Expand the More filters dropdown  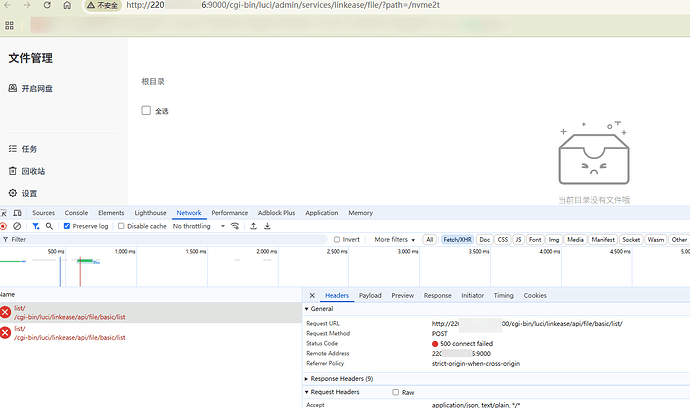(x=394, y=240)
